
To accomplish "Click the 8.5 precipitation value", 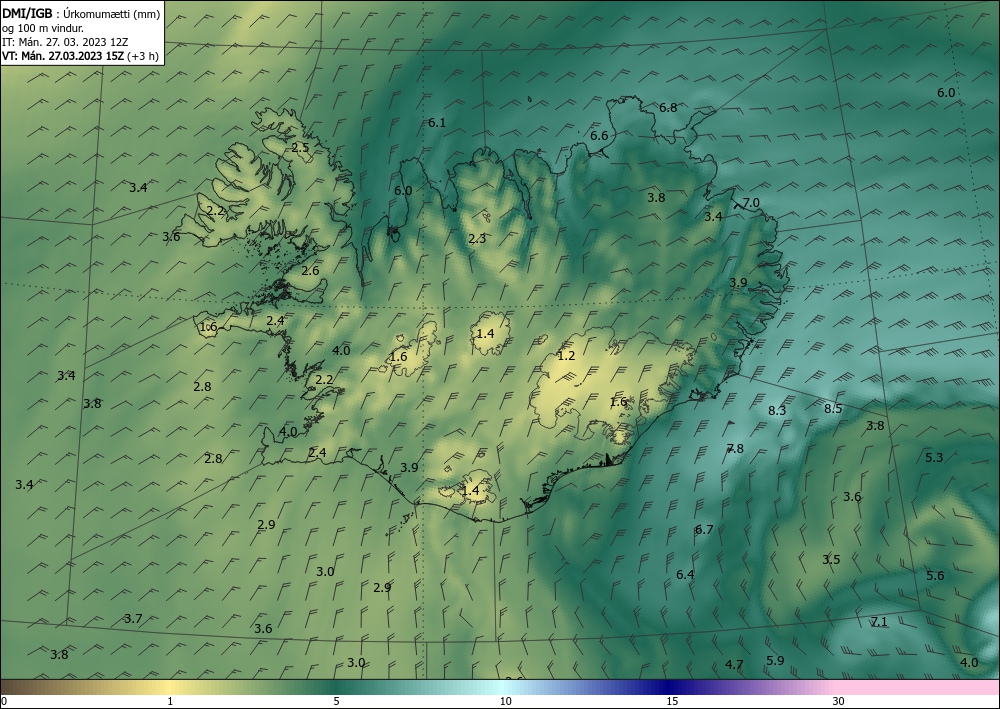I will [x=833, y=409].
